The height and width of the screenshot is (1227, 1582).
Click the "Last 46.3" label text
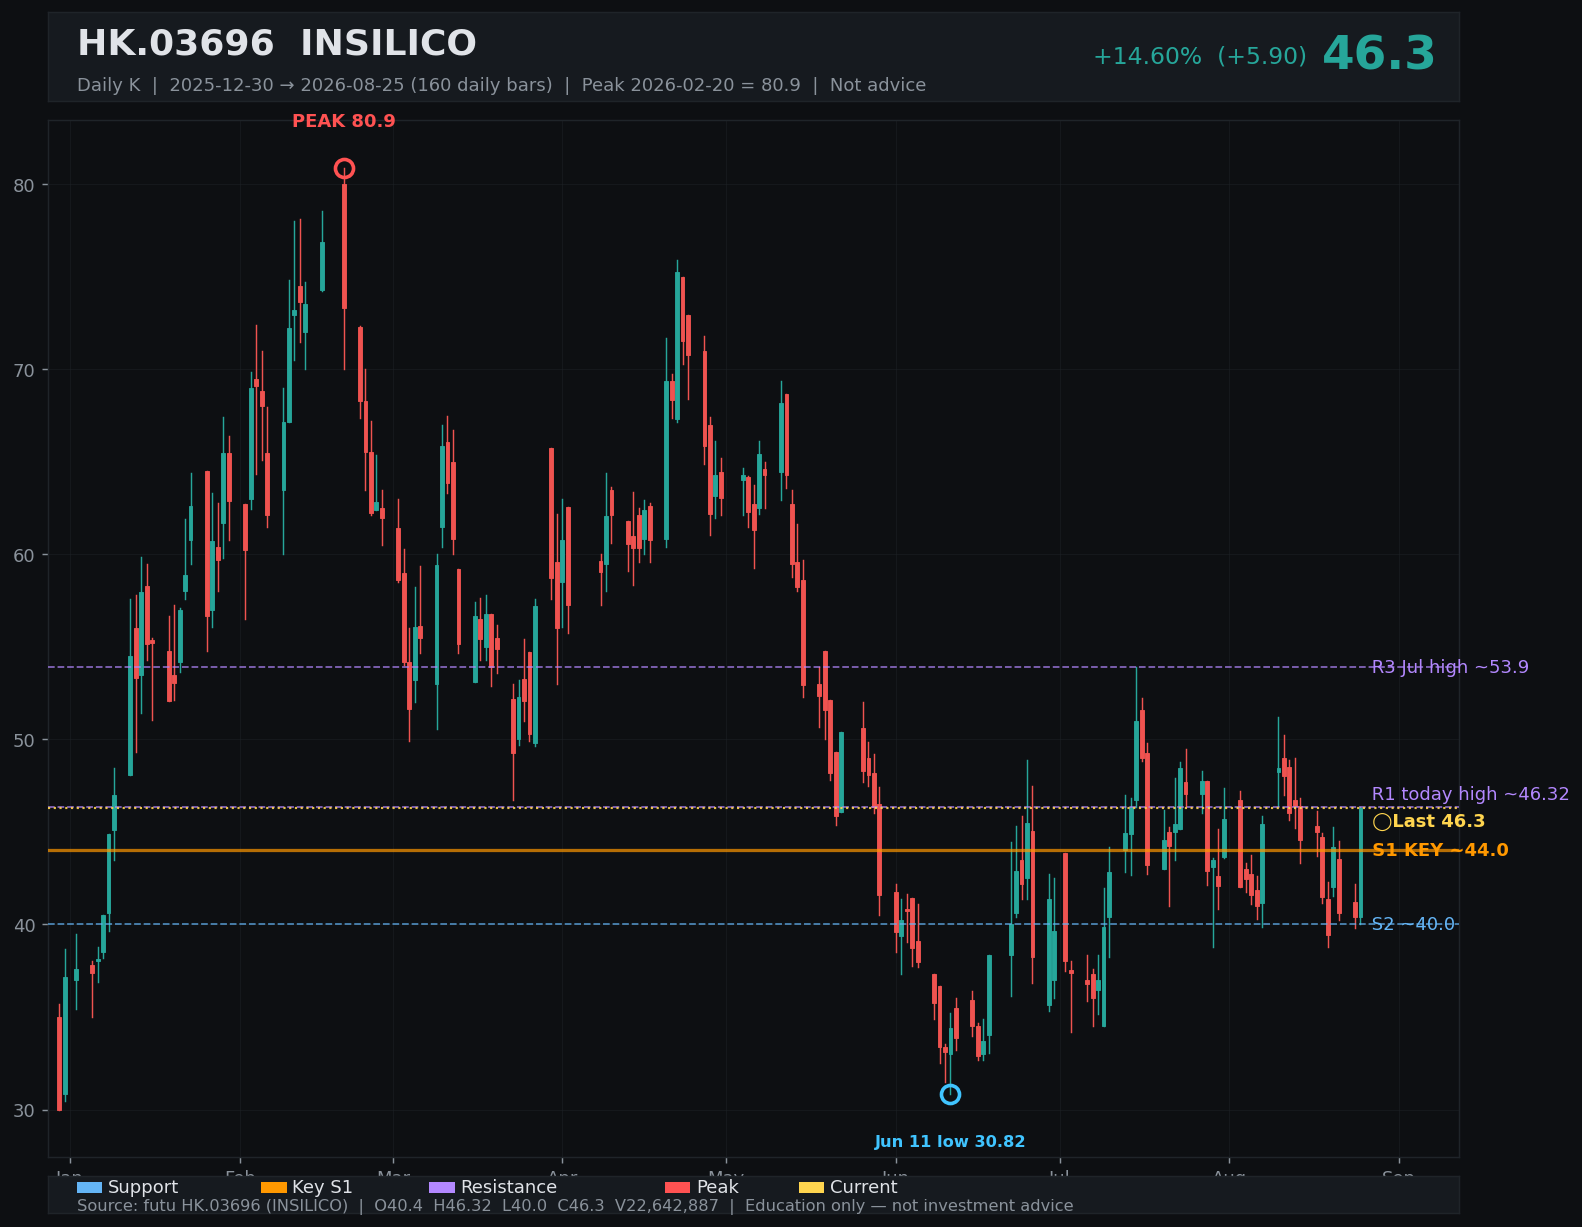pos(1438,822)
